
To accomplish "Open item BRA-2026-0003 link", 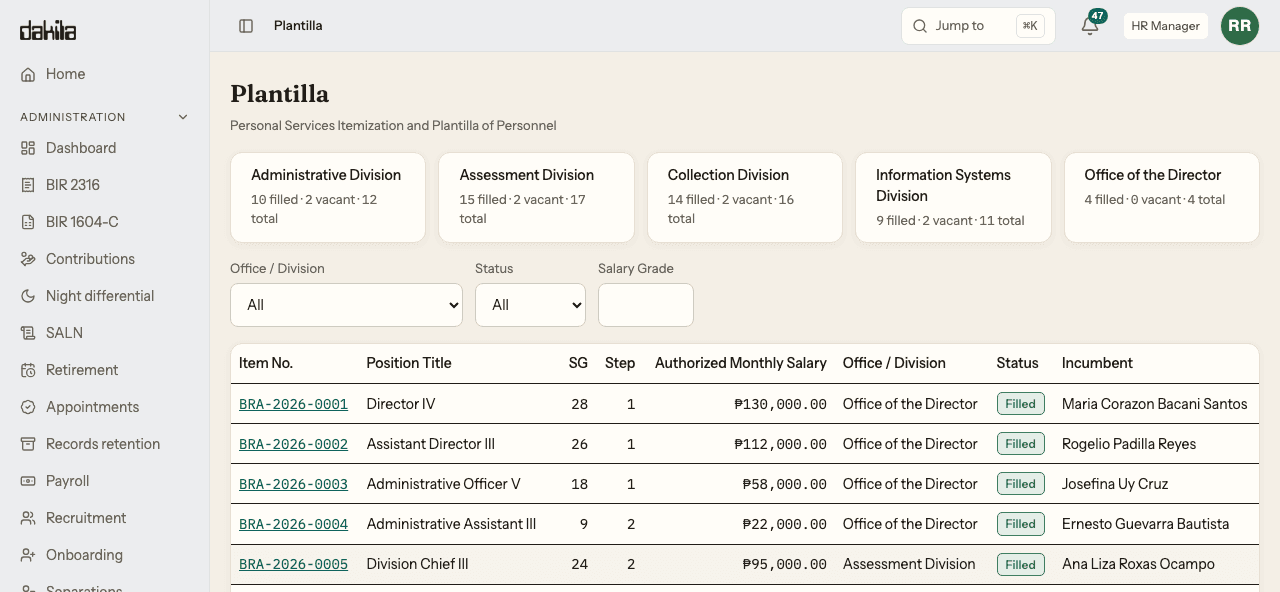I will click(x=293, y=484).
